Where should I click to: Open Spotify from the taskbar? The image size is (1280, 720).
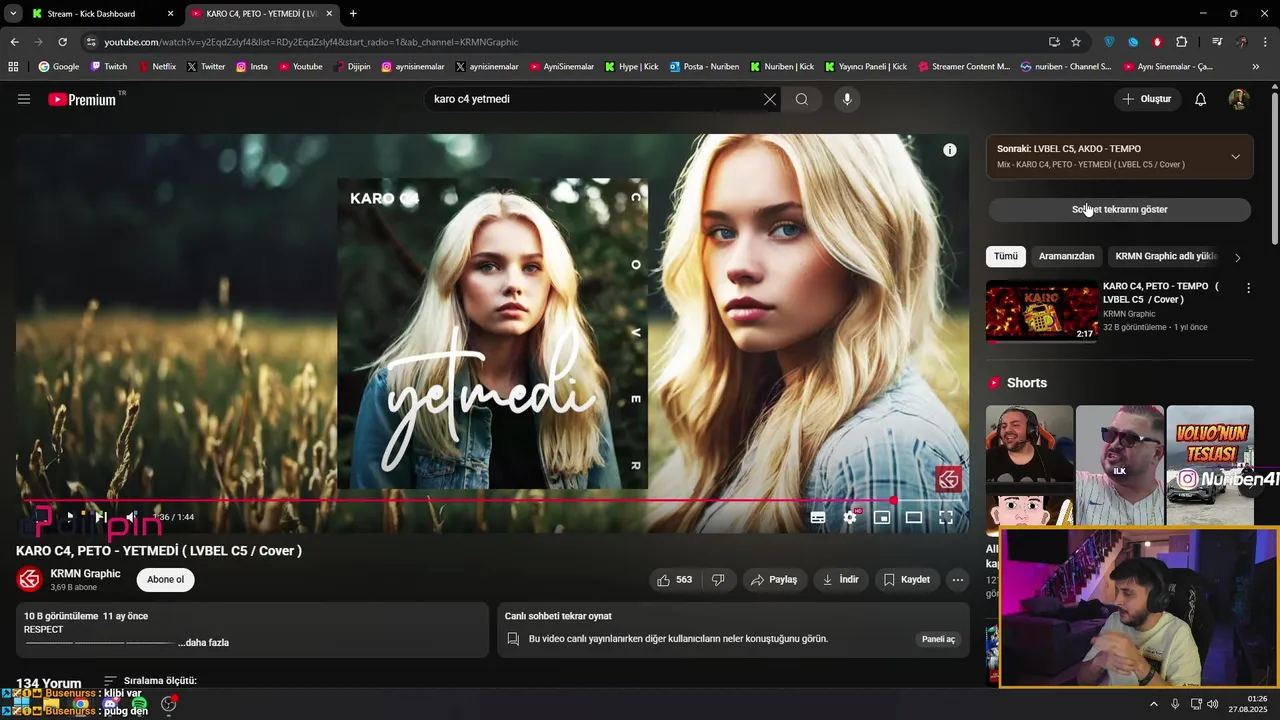138,705
